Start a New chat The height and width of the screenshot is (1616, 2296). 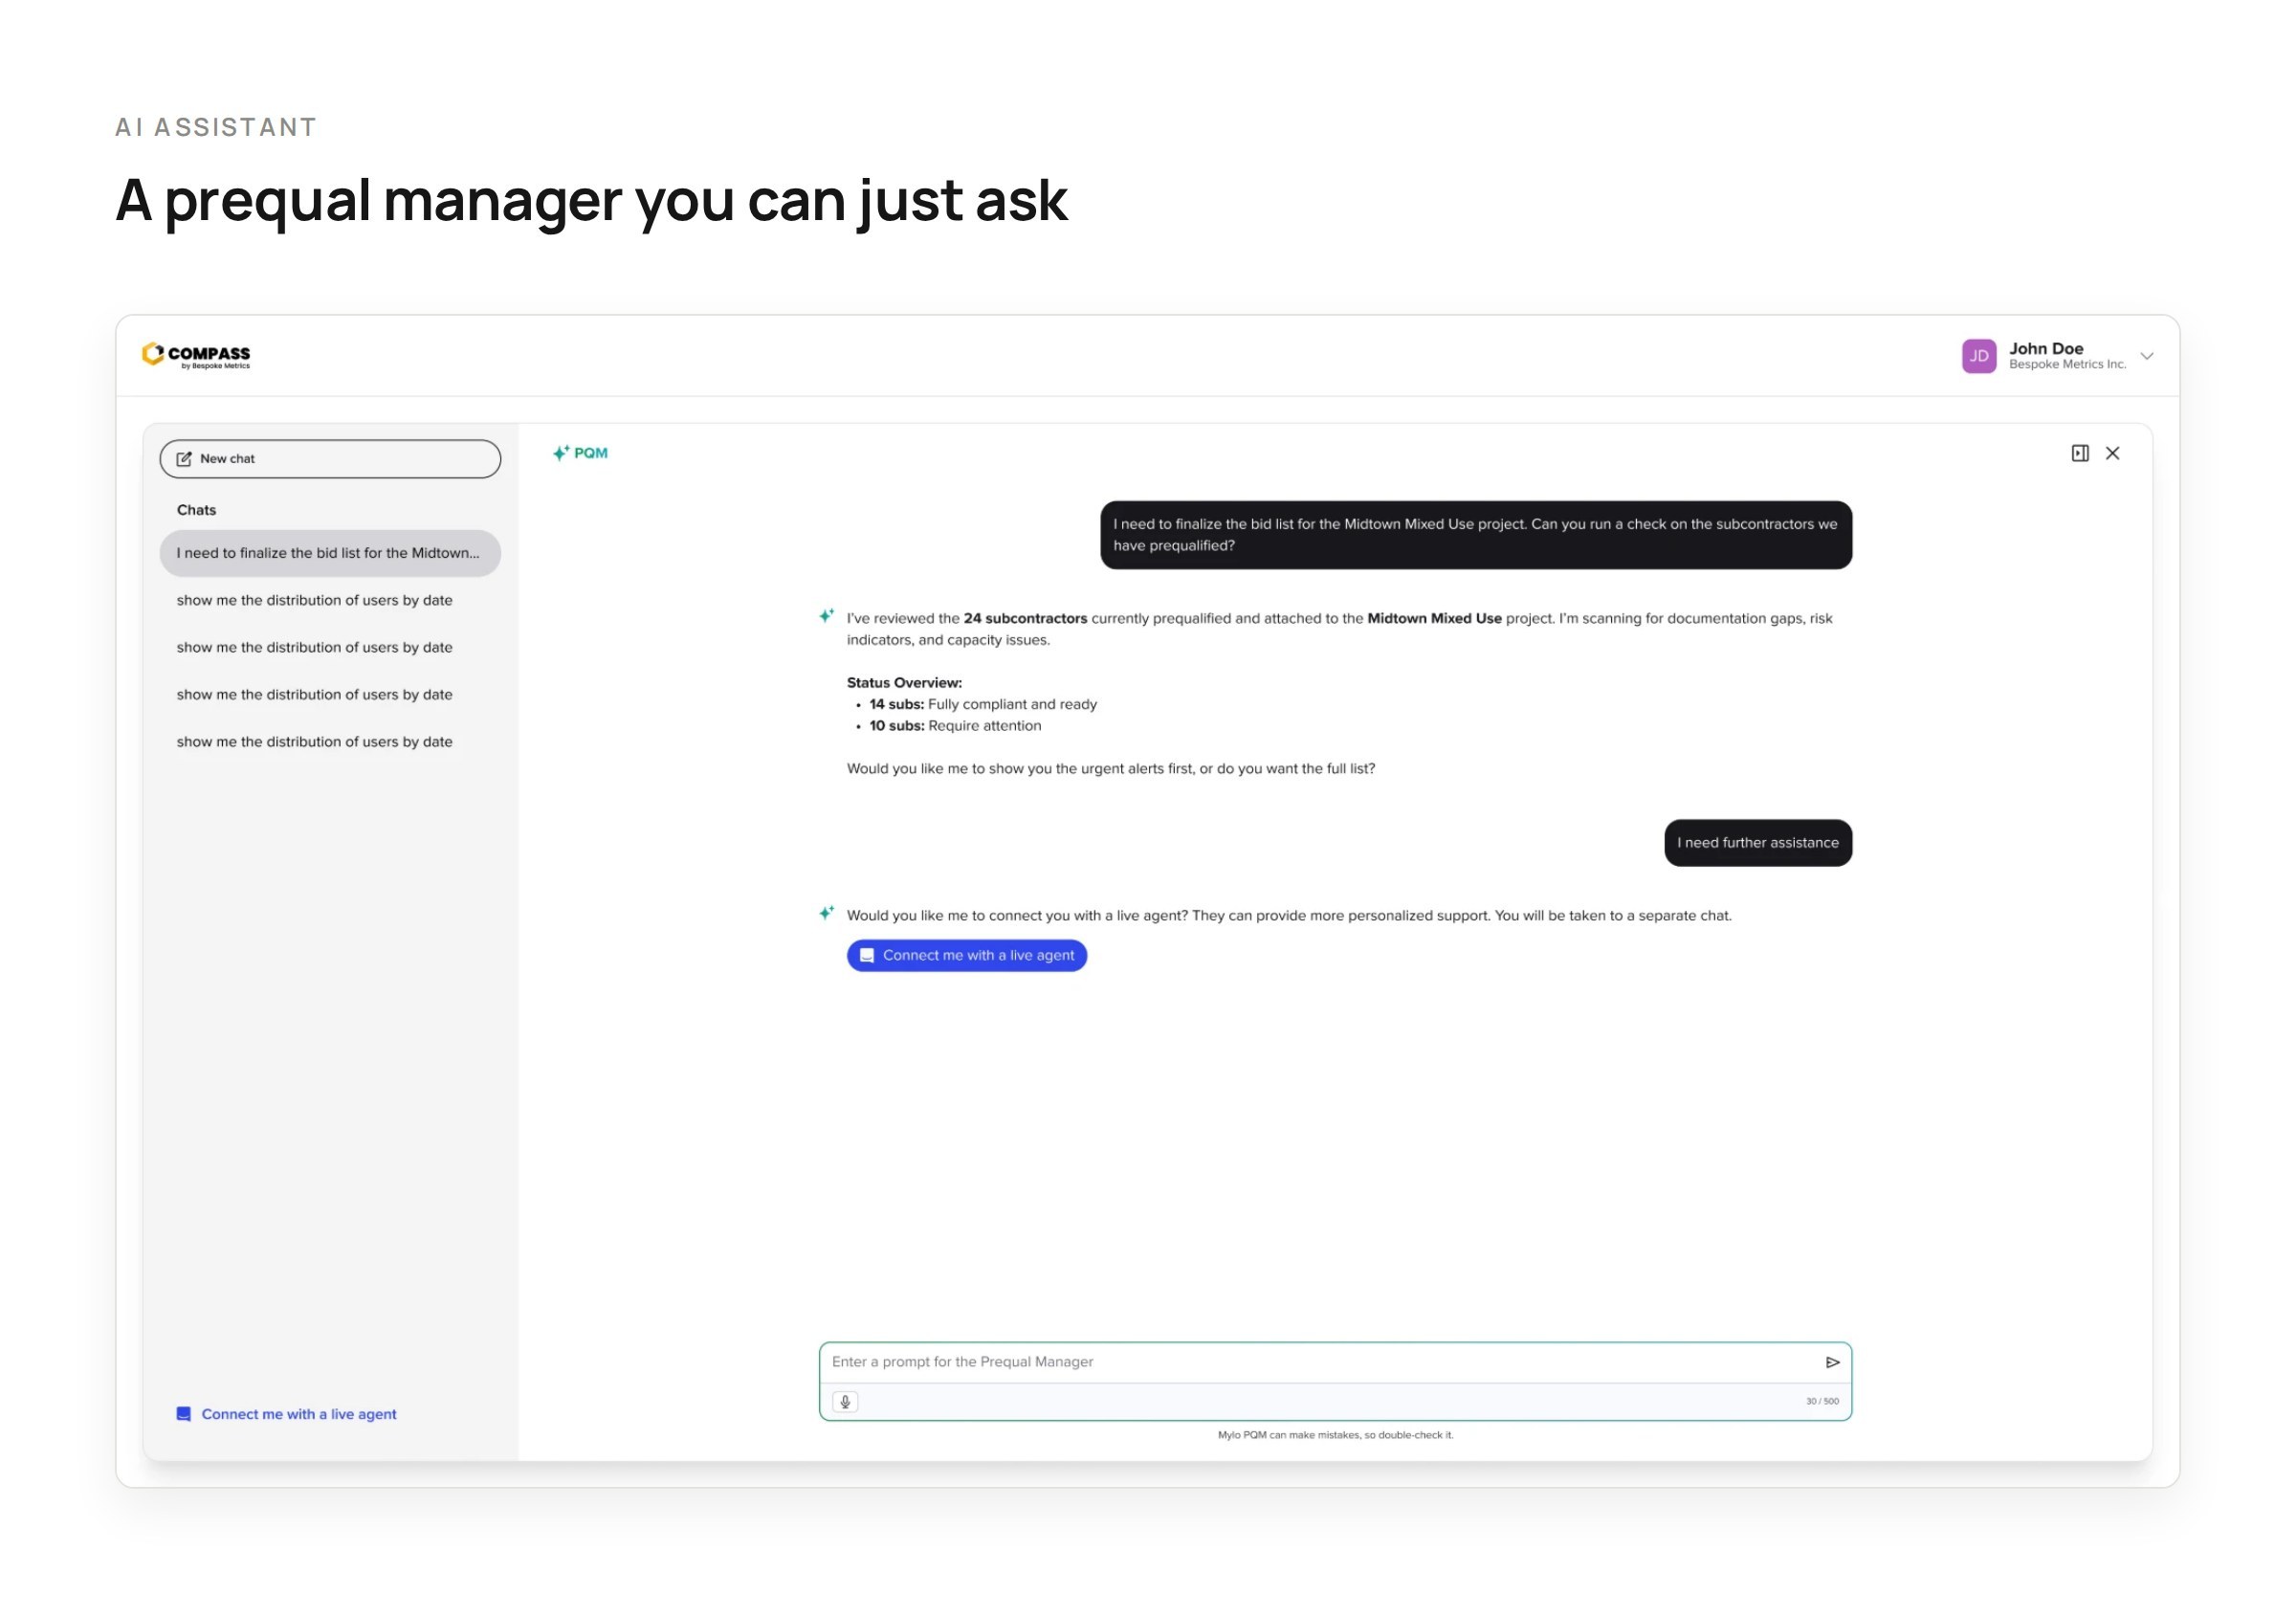click(x=330, y=459)
